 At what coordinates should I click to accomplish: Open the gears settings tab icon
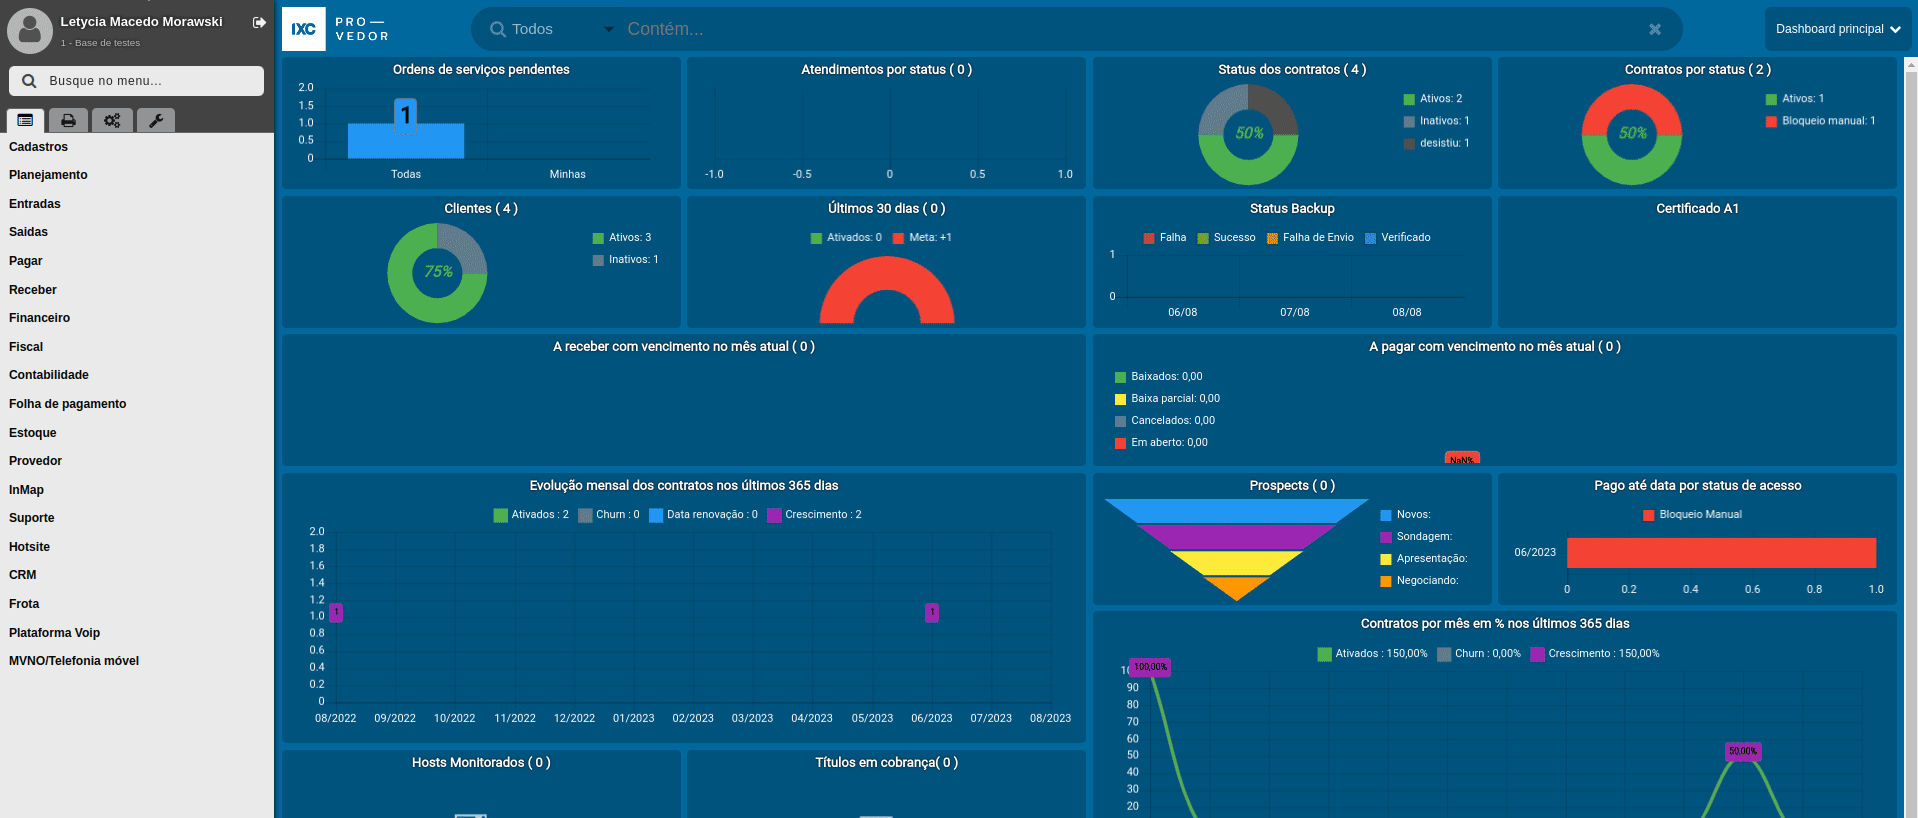coord(112,121)
